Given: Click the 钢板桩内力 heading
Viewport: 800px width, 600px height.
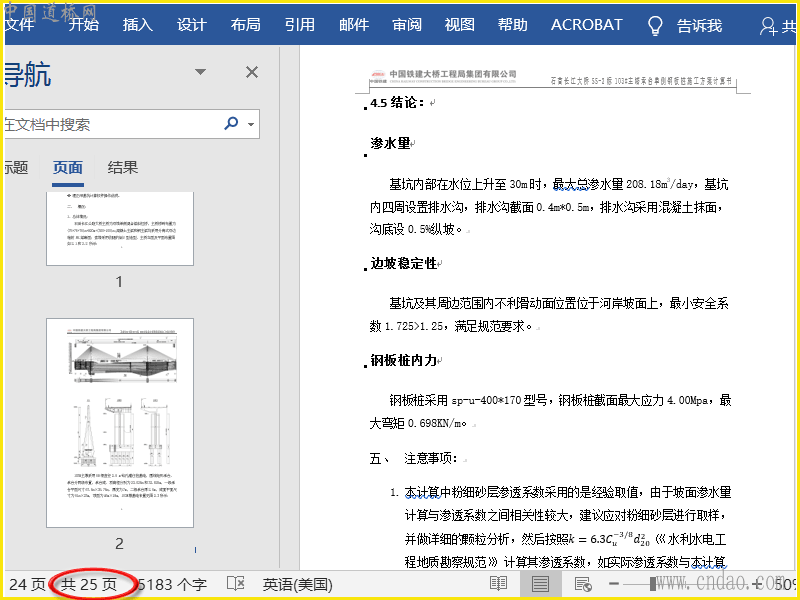Looking at the screenshot, I should point(404,360).
